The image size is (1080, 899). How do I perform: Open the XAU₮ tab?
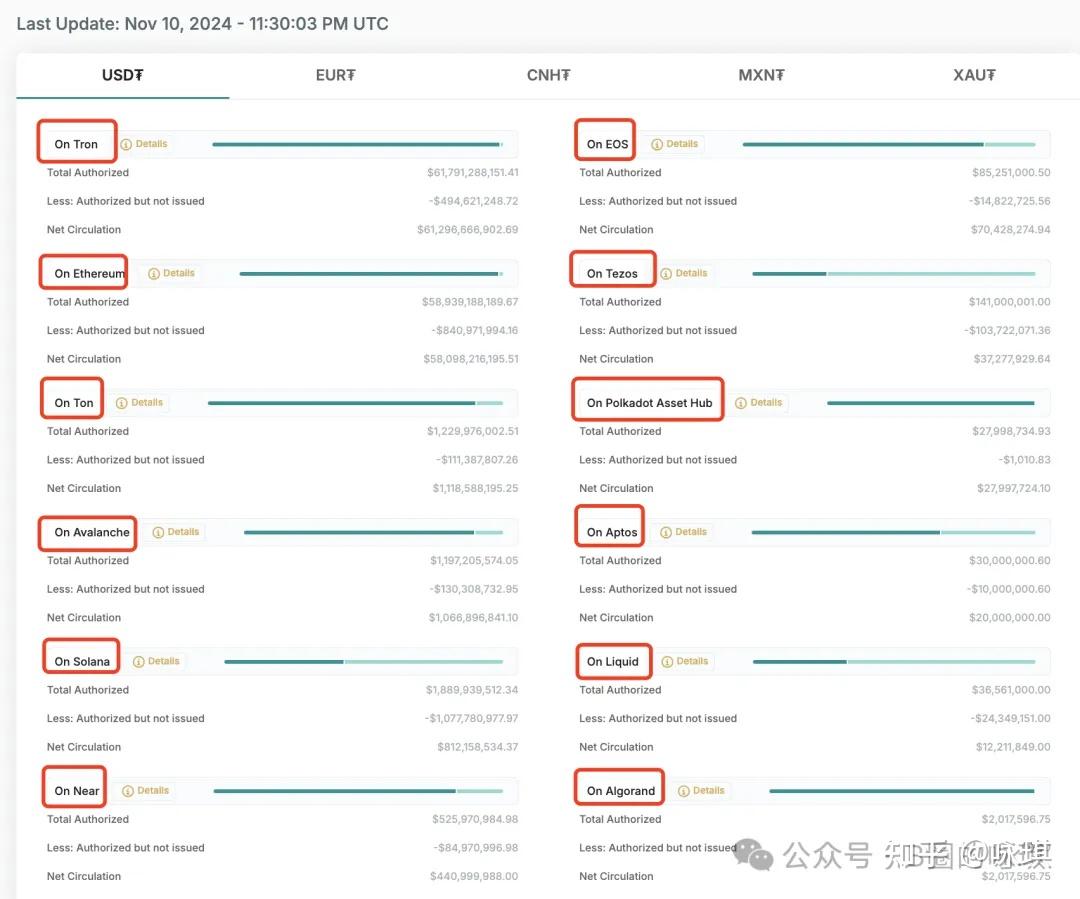[x=974, y=75]
